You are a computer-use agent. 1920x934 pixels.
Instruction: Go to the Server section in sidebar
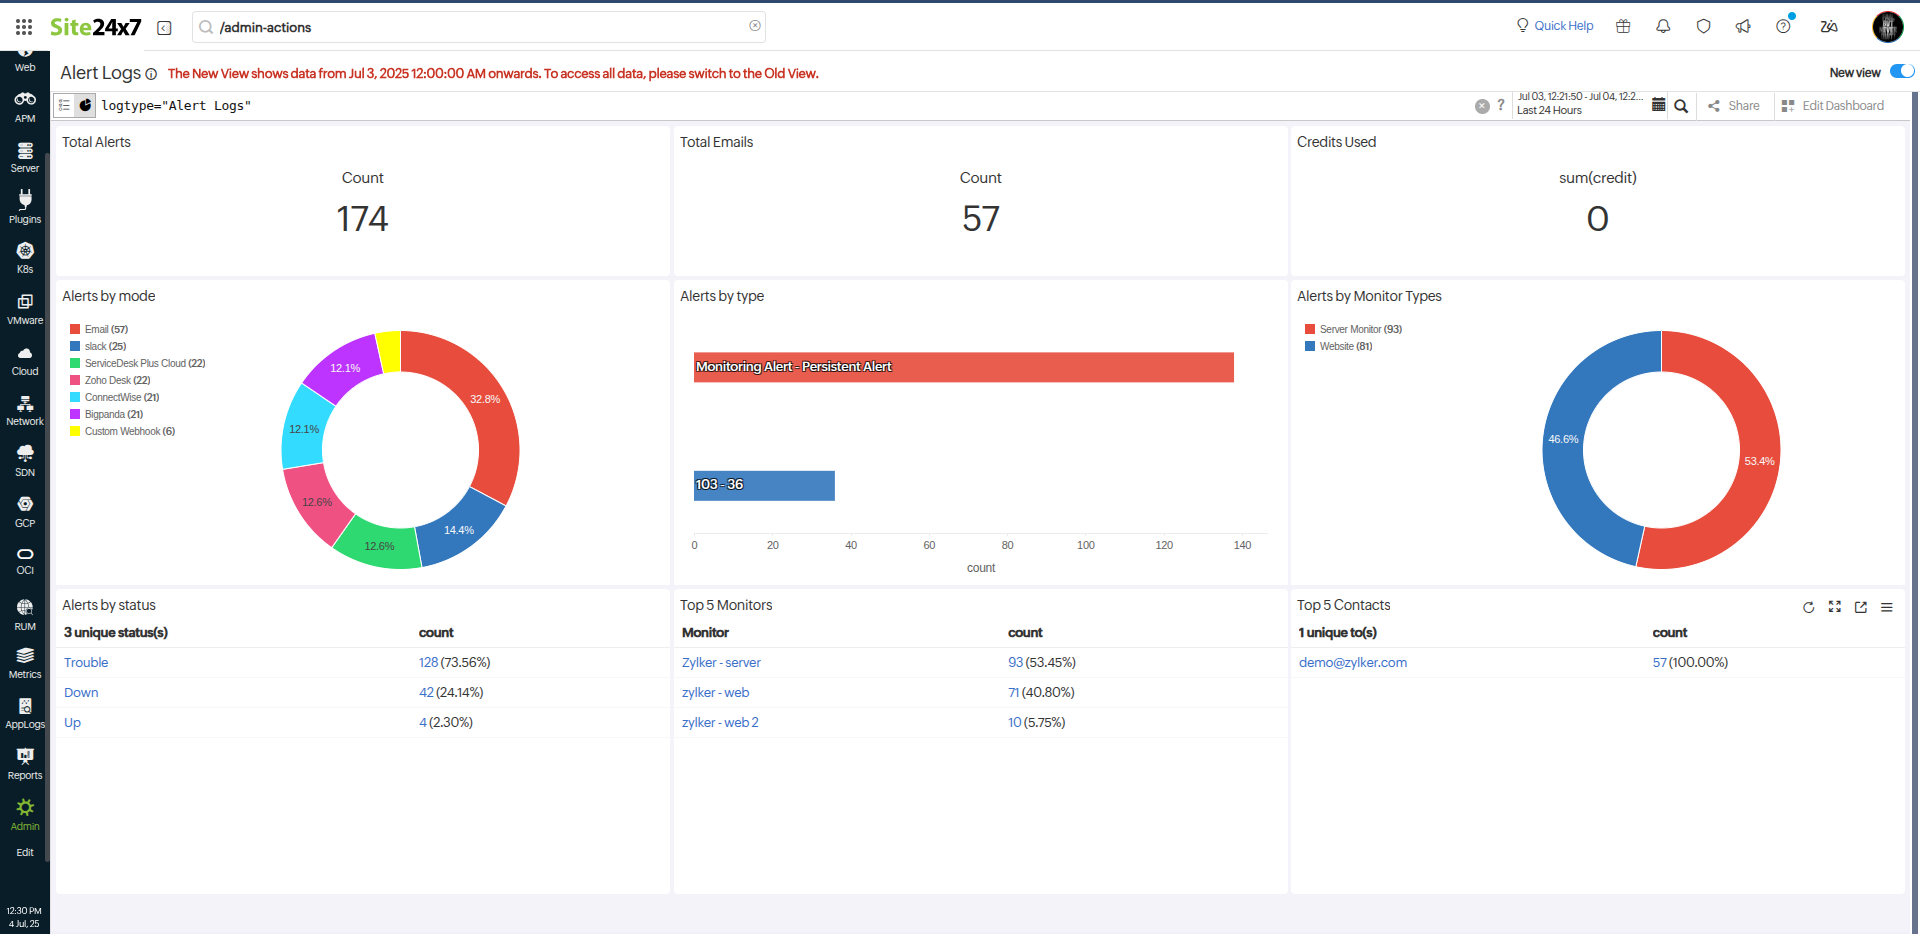coord(25,157)
